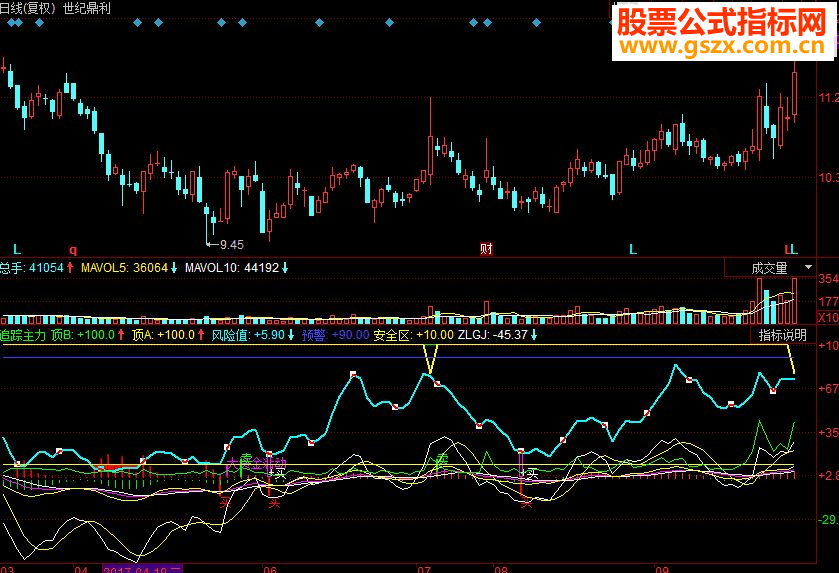
Task: Click the +67 indicator axis label
Action: click(x=828, y=388)
